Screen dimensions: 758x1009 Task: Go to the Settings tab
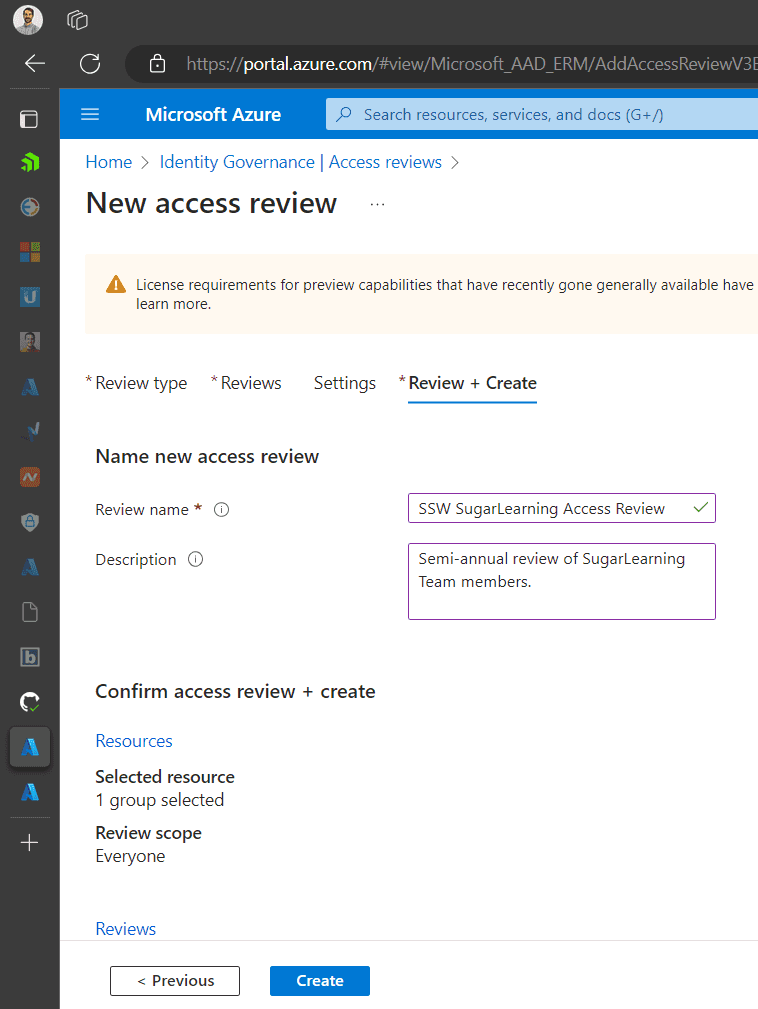coord(344,383)
